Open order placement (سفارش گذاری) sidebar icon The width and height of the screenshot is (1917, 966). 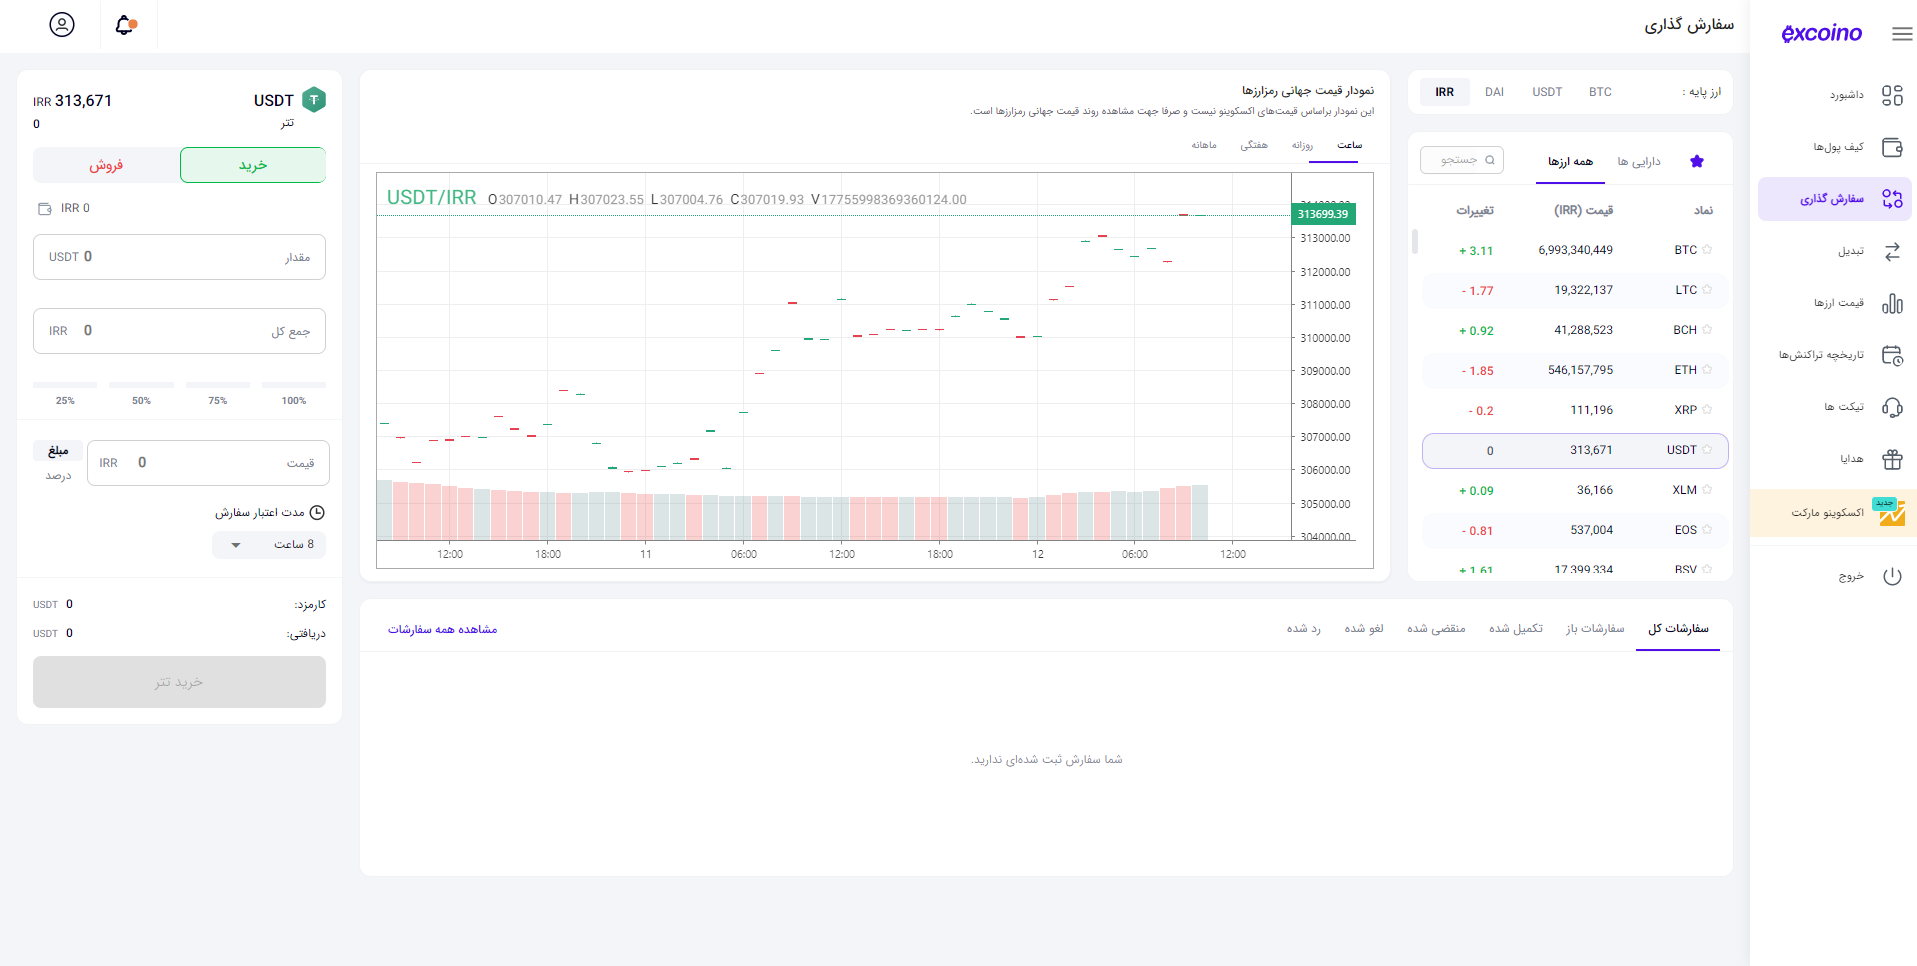point(1892,199)
